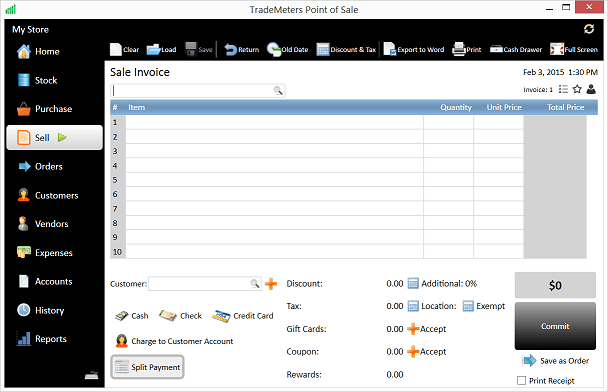The image size is (608, 392).
Task: Select invoice row 5 item cell
Action: pyautogui.click(x=274, y=180)
